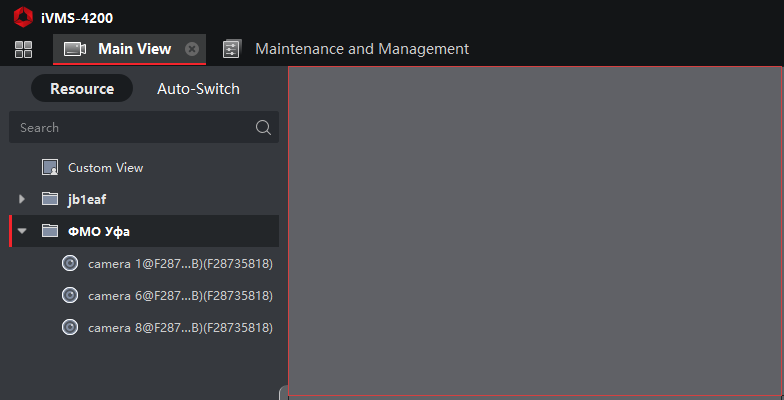This screenshot has height=400, width=784.
Task: Switch to the Auto-Switch tab
Action: pos(198,88)
